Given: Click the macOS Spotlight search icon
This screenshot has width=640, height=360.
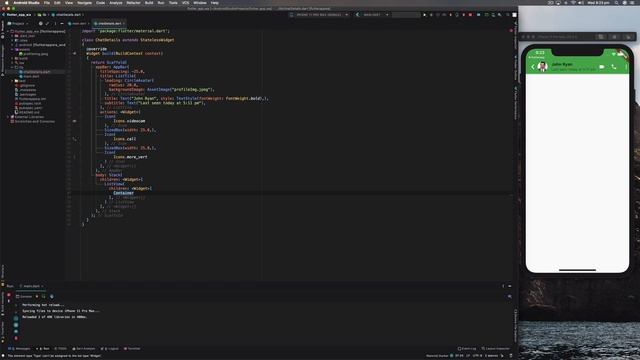Looking at the screenshot, I should [616, 2].
